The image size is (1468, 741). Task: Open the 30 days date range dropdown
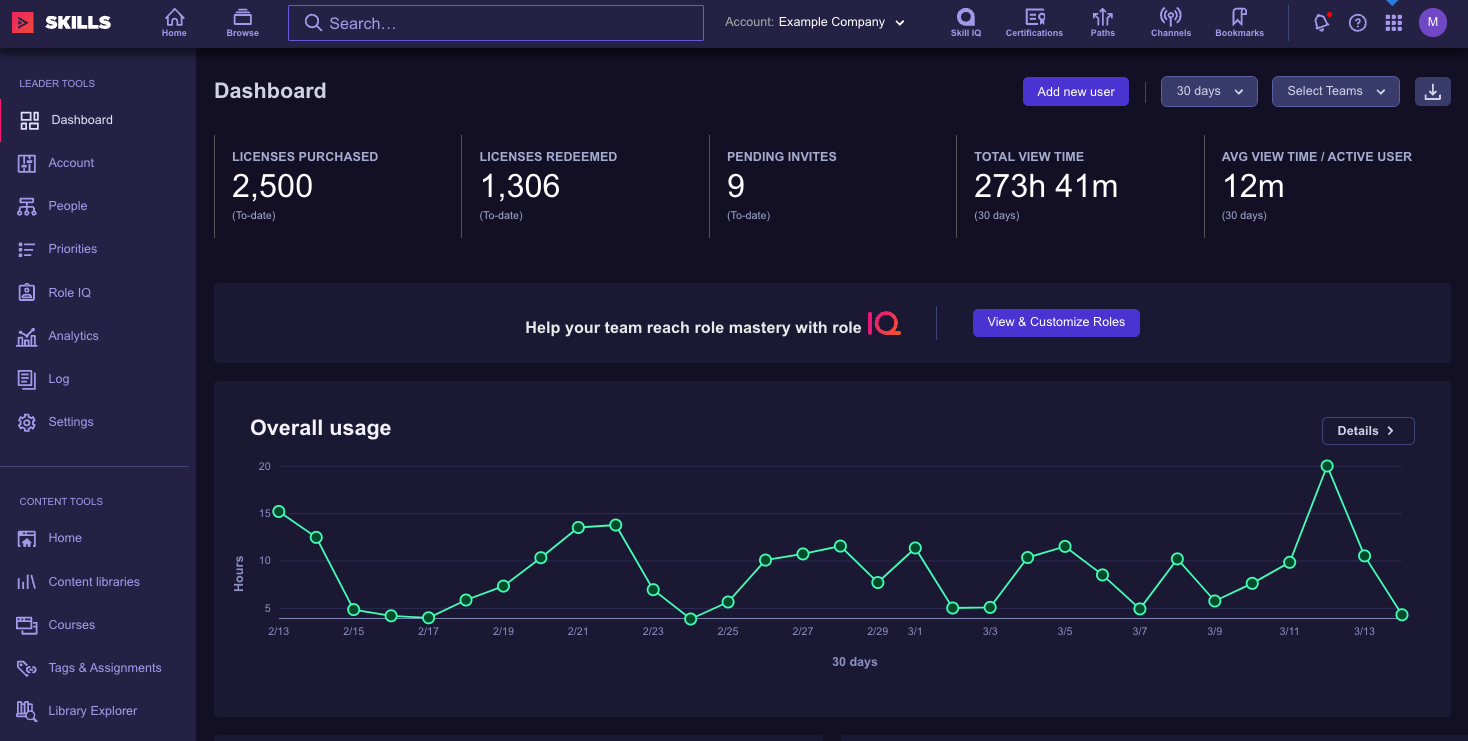1208,91
